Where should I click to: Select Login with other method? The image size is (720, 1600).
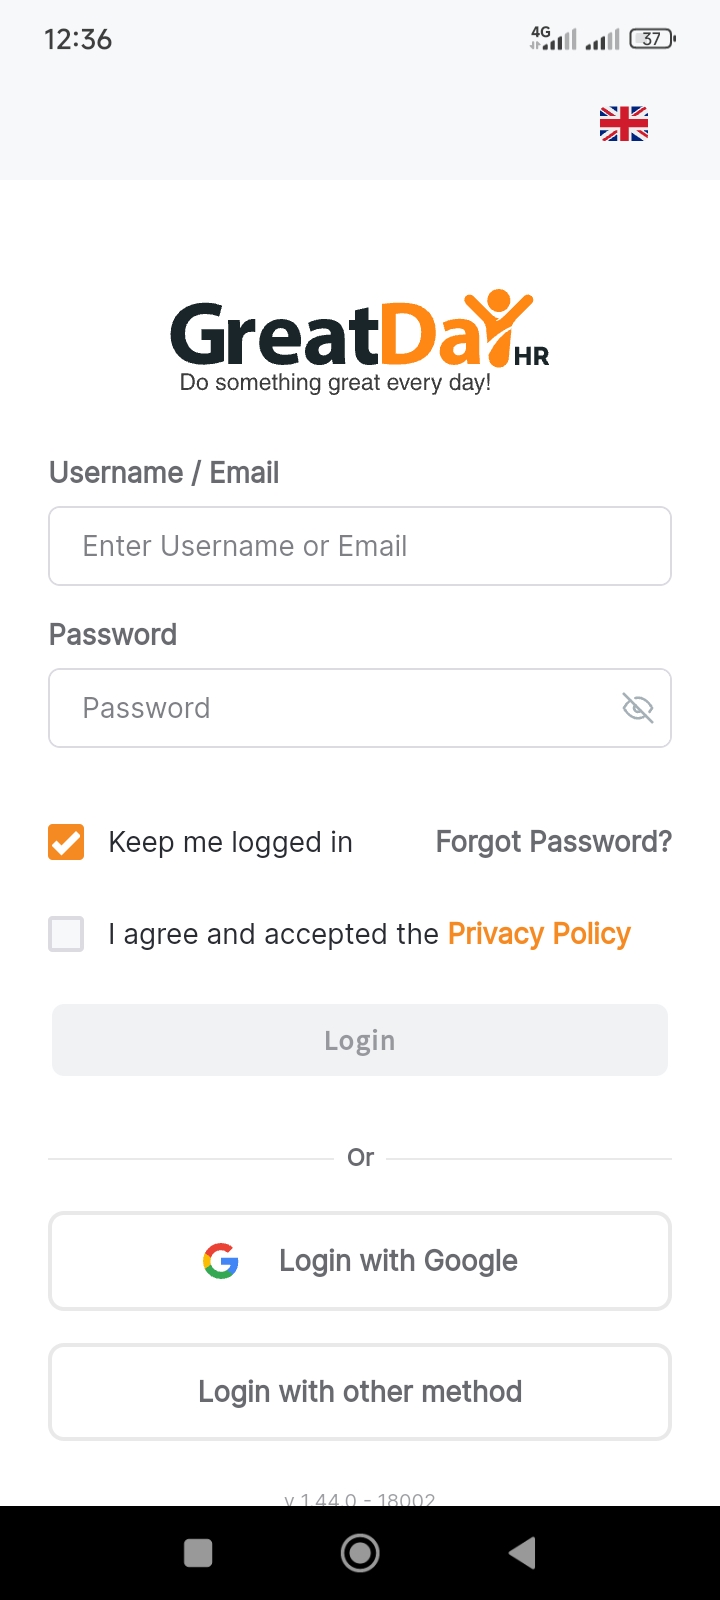(360, 1391)
